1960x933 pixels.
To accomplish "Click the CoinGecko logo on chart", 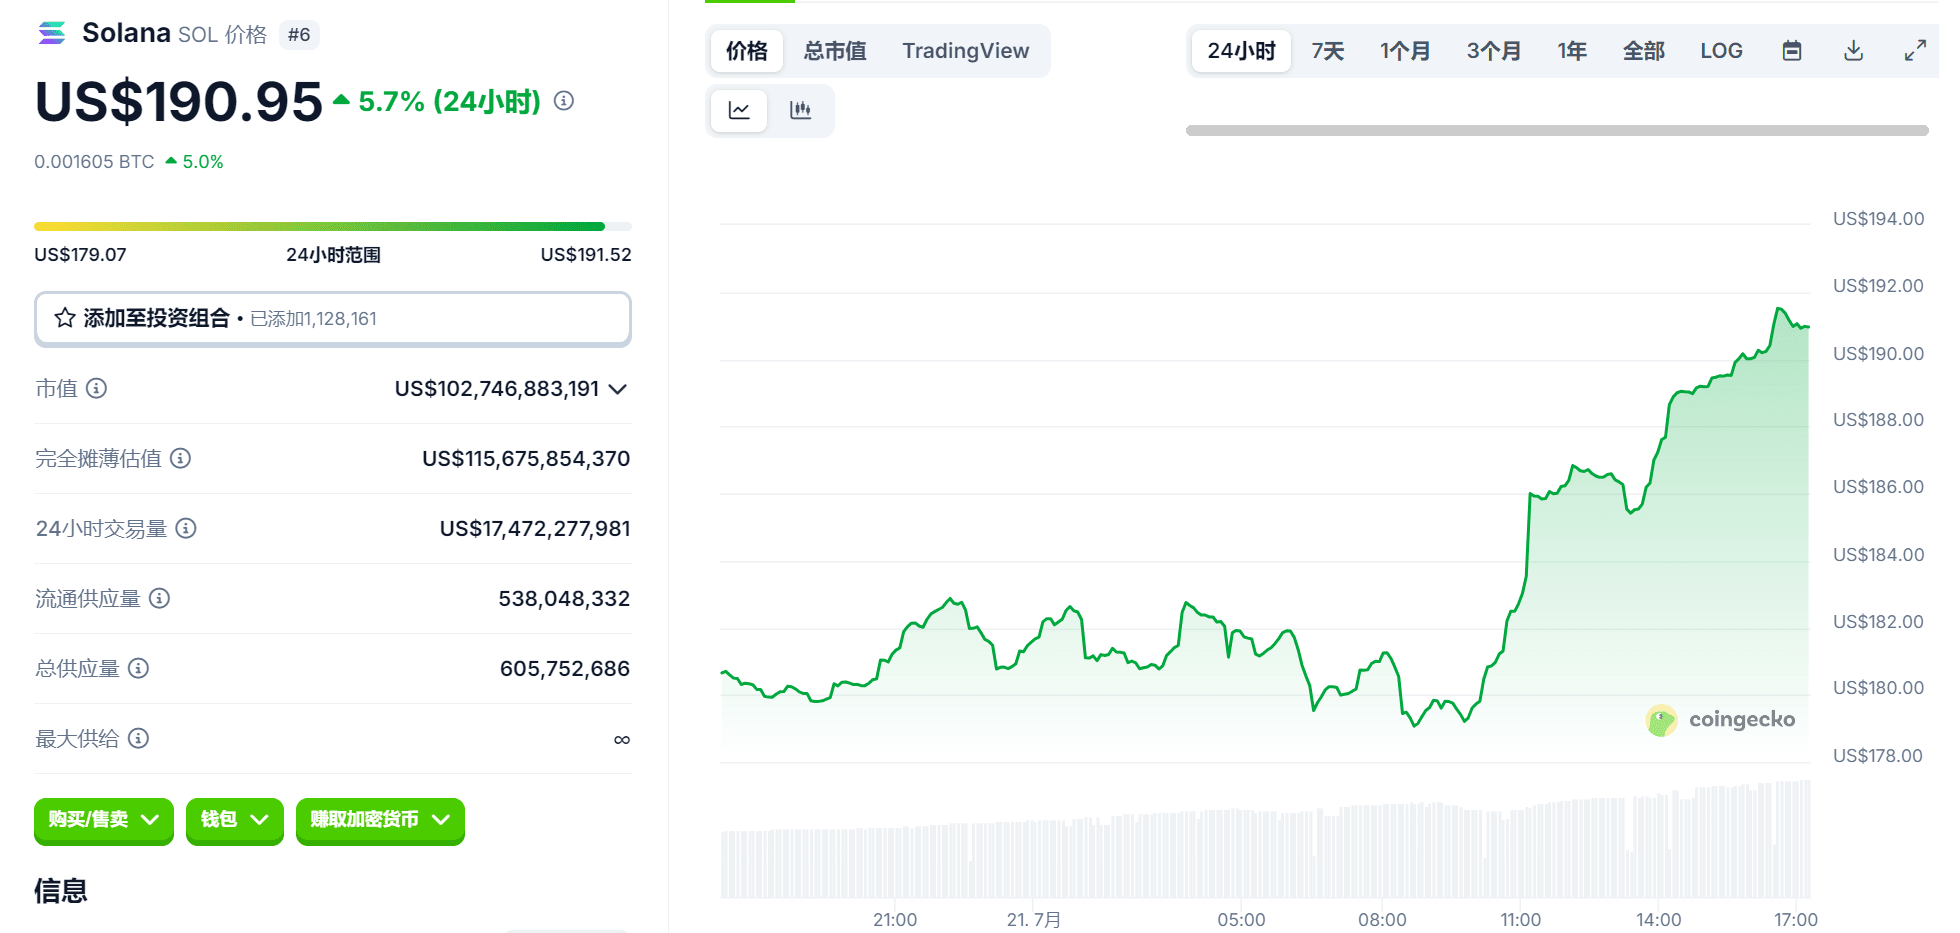I will pyautogui.click(x=1720, y=719).
